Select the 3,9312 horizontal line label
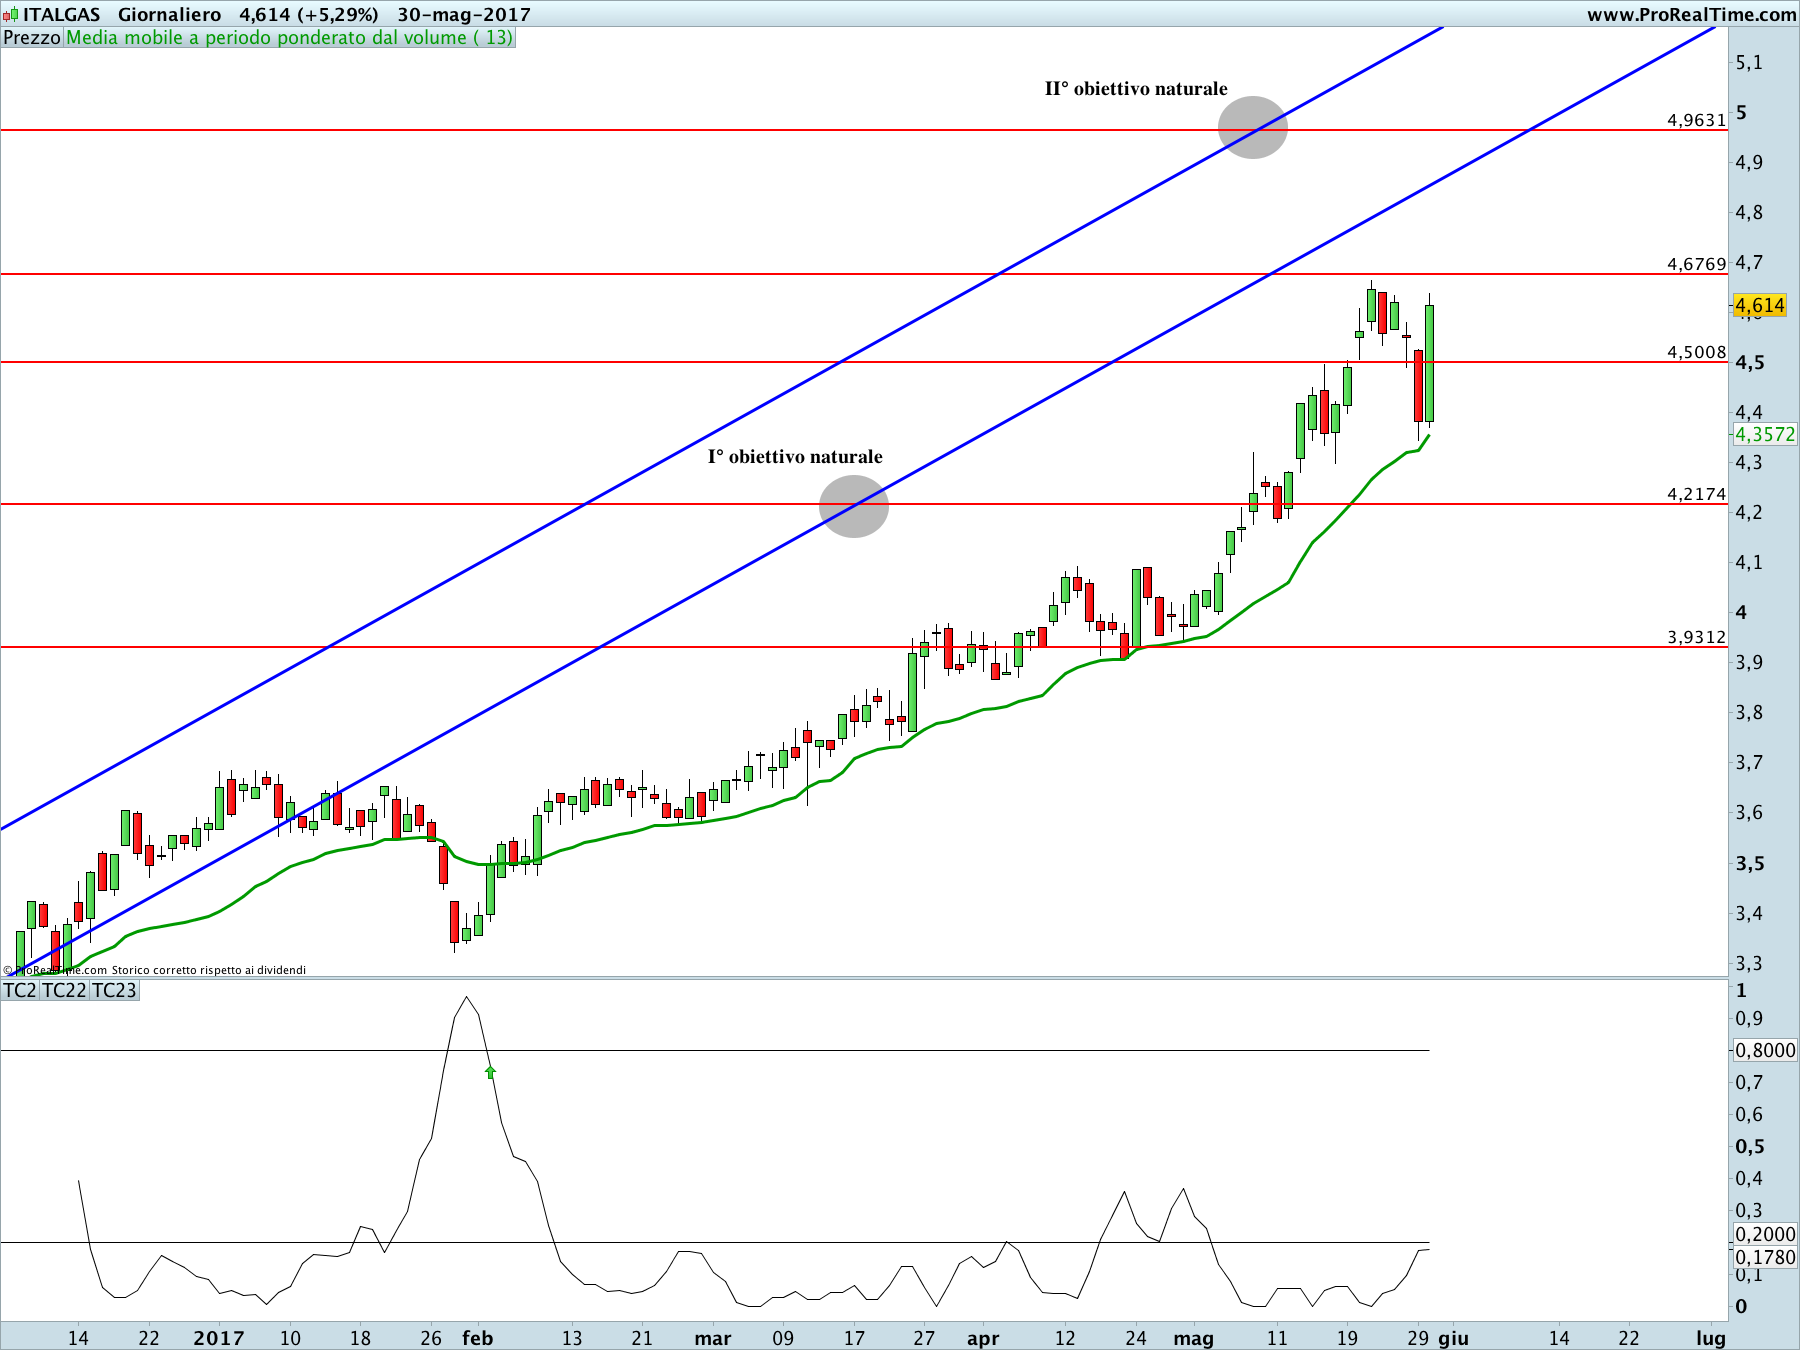This screenshot has width=1800, height=1350. 1696,637
